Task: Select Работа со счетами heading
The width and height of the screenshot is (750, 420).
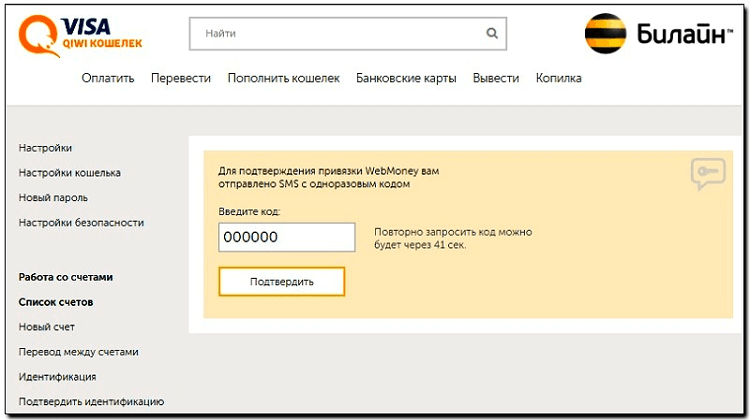Action: 66,277
